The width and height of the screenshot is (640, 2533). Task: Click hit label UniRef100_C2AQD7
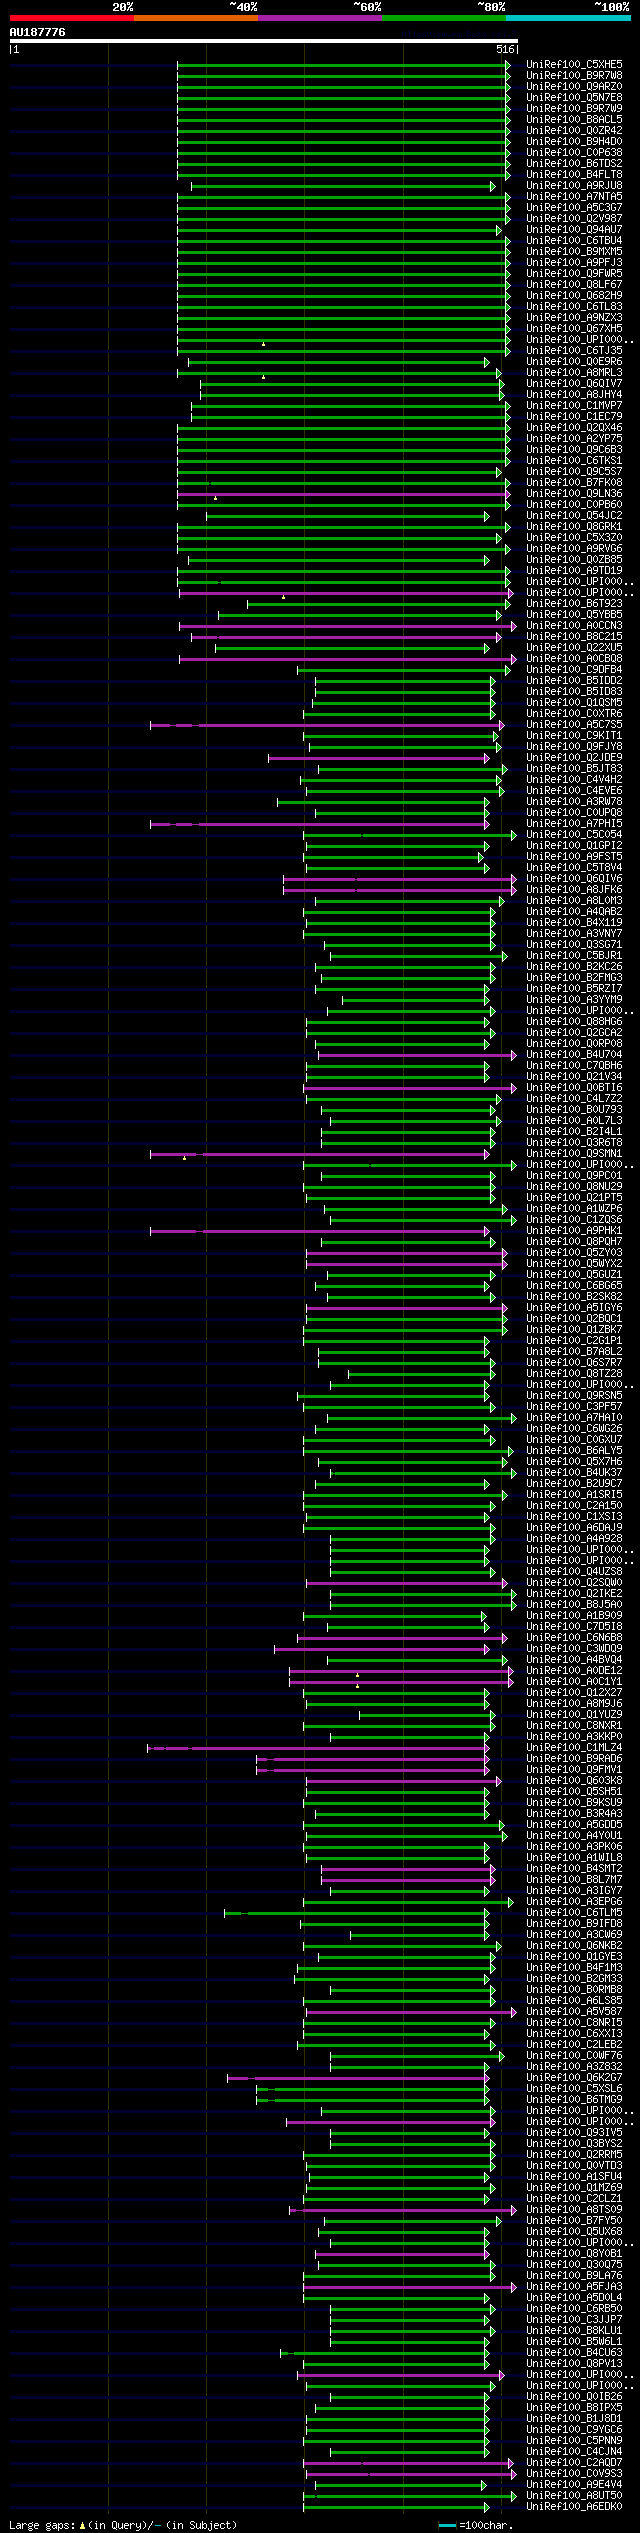click(574, 2462)
